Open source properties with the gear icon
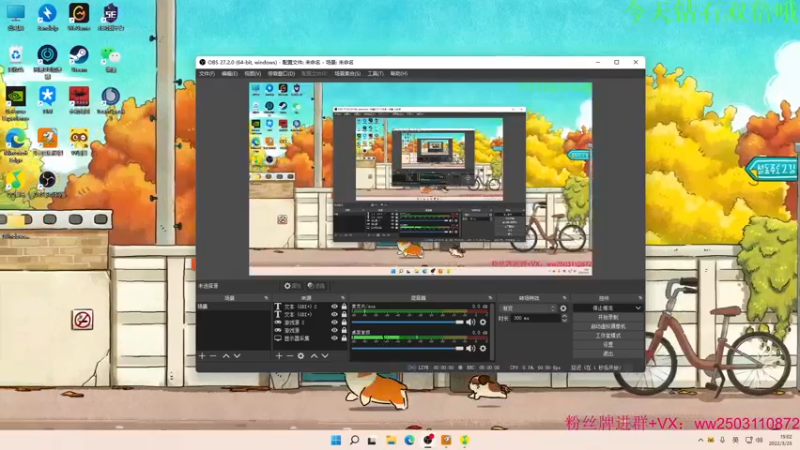The width and height of the screenshot is (800, 450). pyautogui.click(x=301, y=356)
